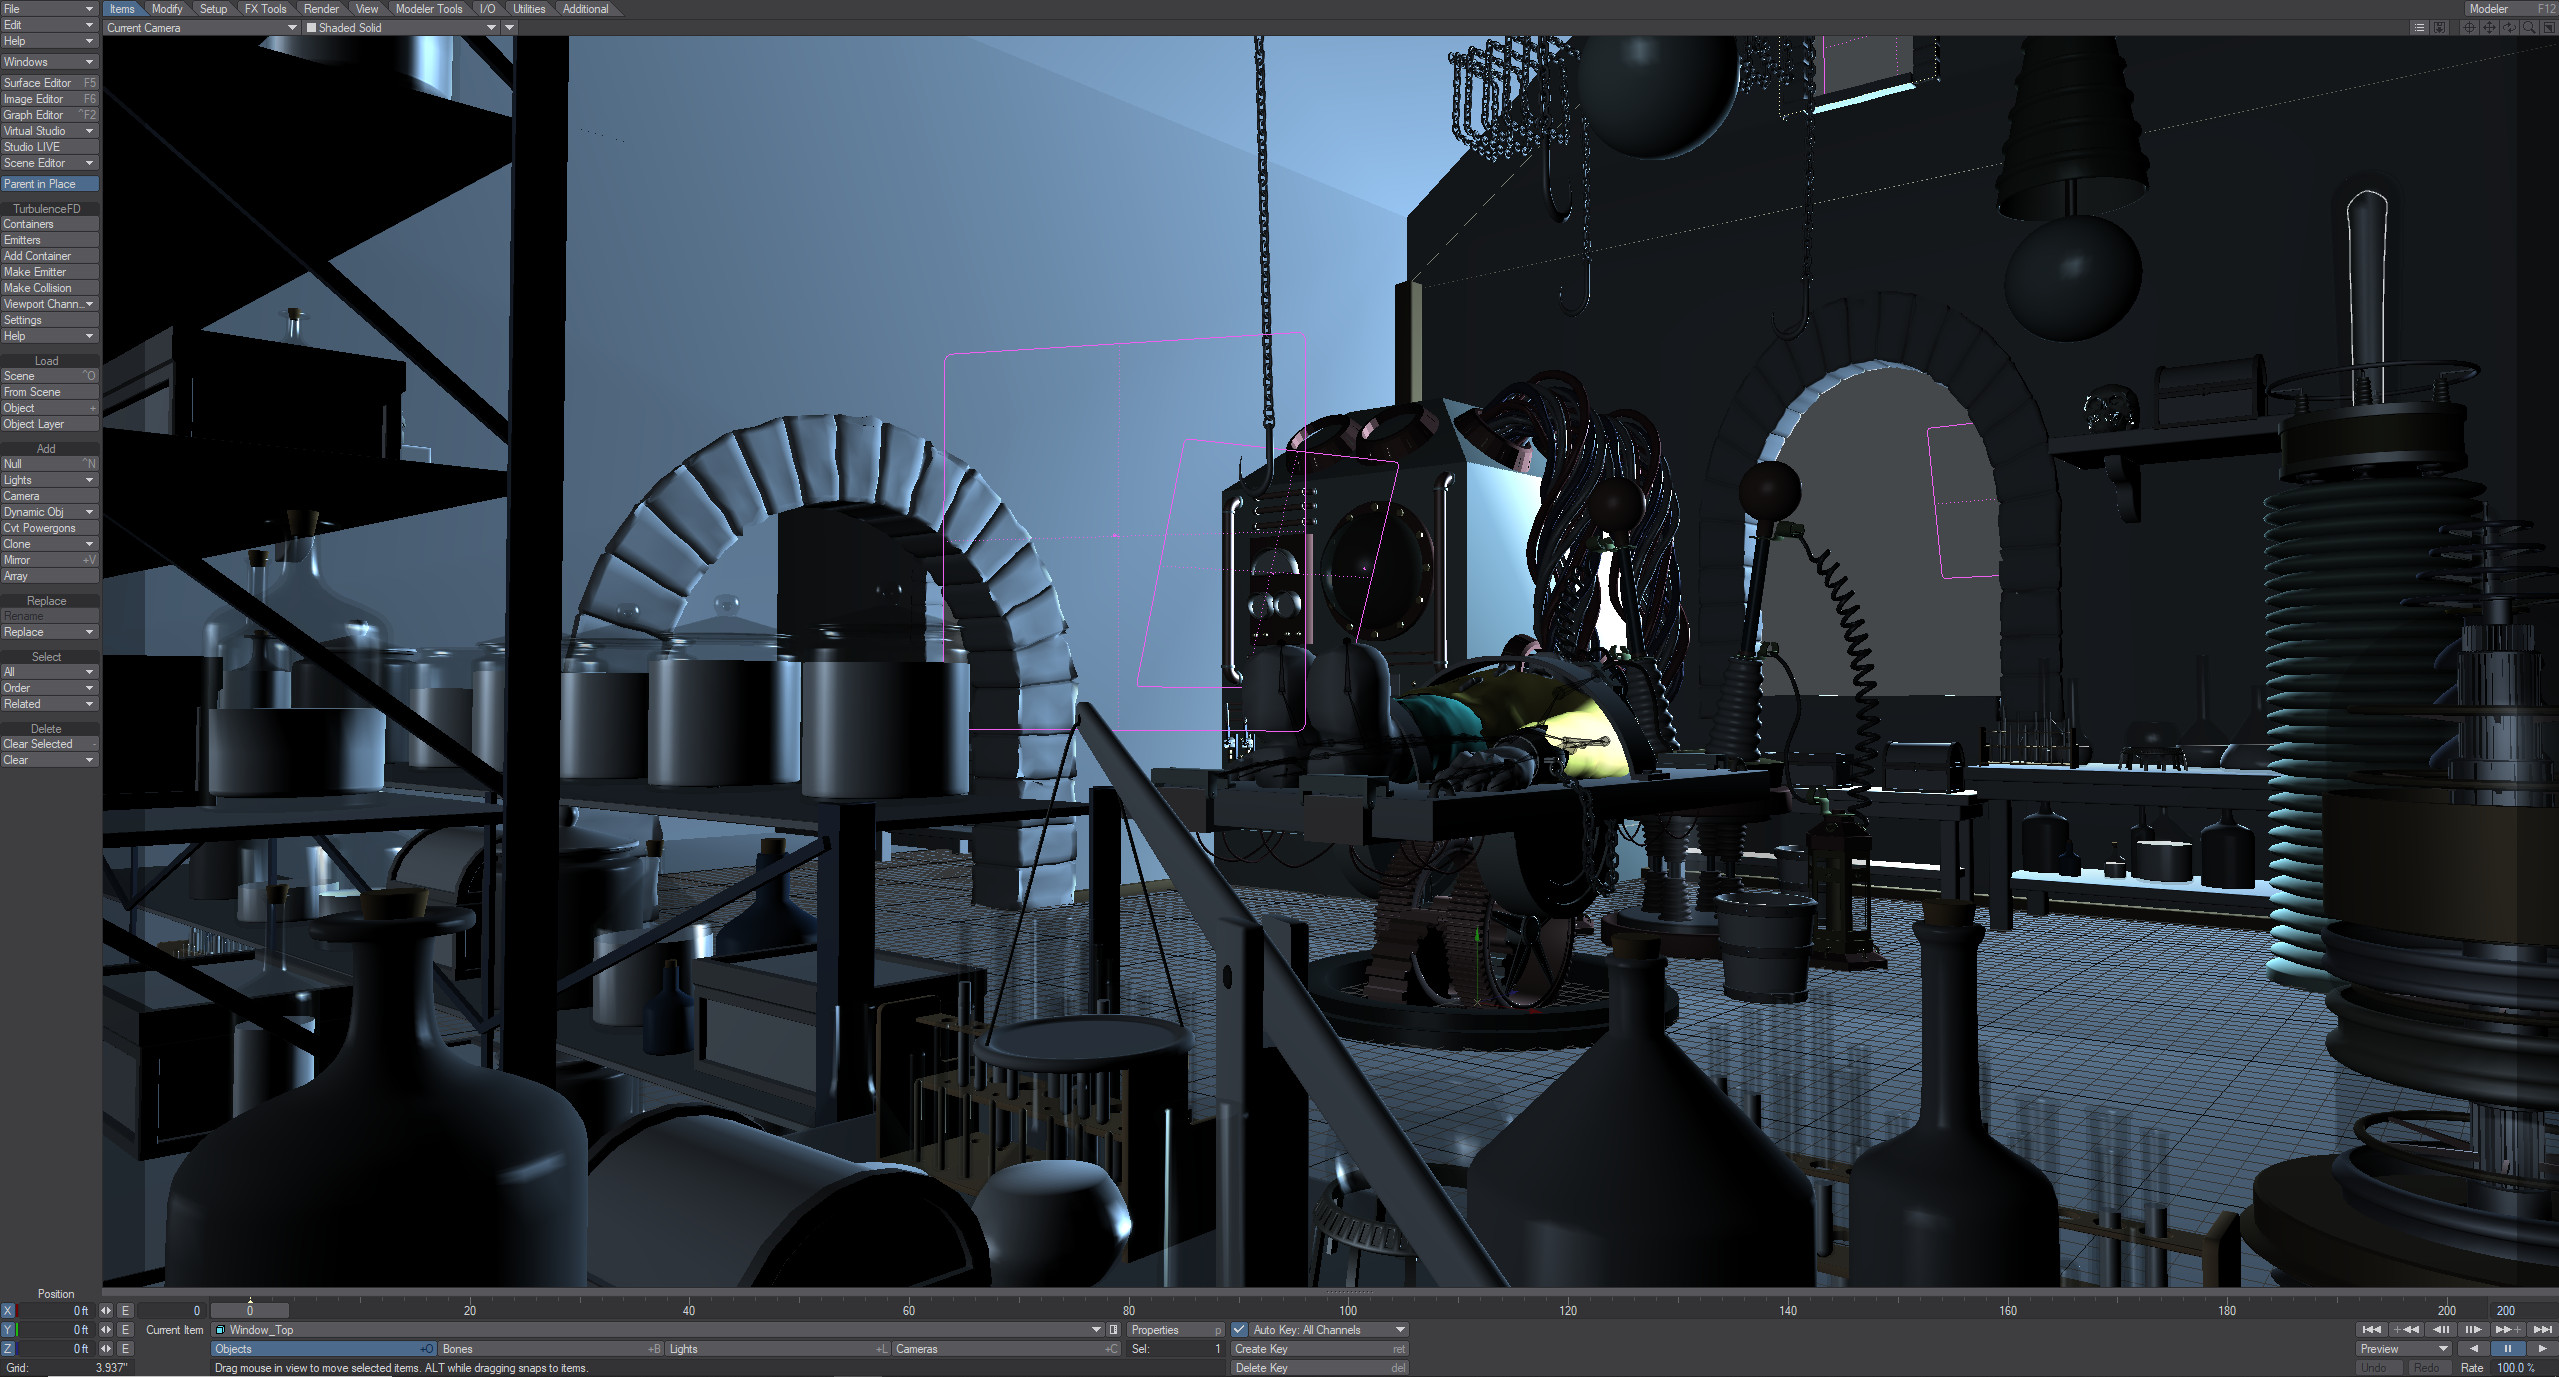Toggle X axis channel lock
This screenshot has height=1377, width=2559.
point(8,1310)
